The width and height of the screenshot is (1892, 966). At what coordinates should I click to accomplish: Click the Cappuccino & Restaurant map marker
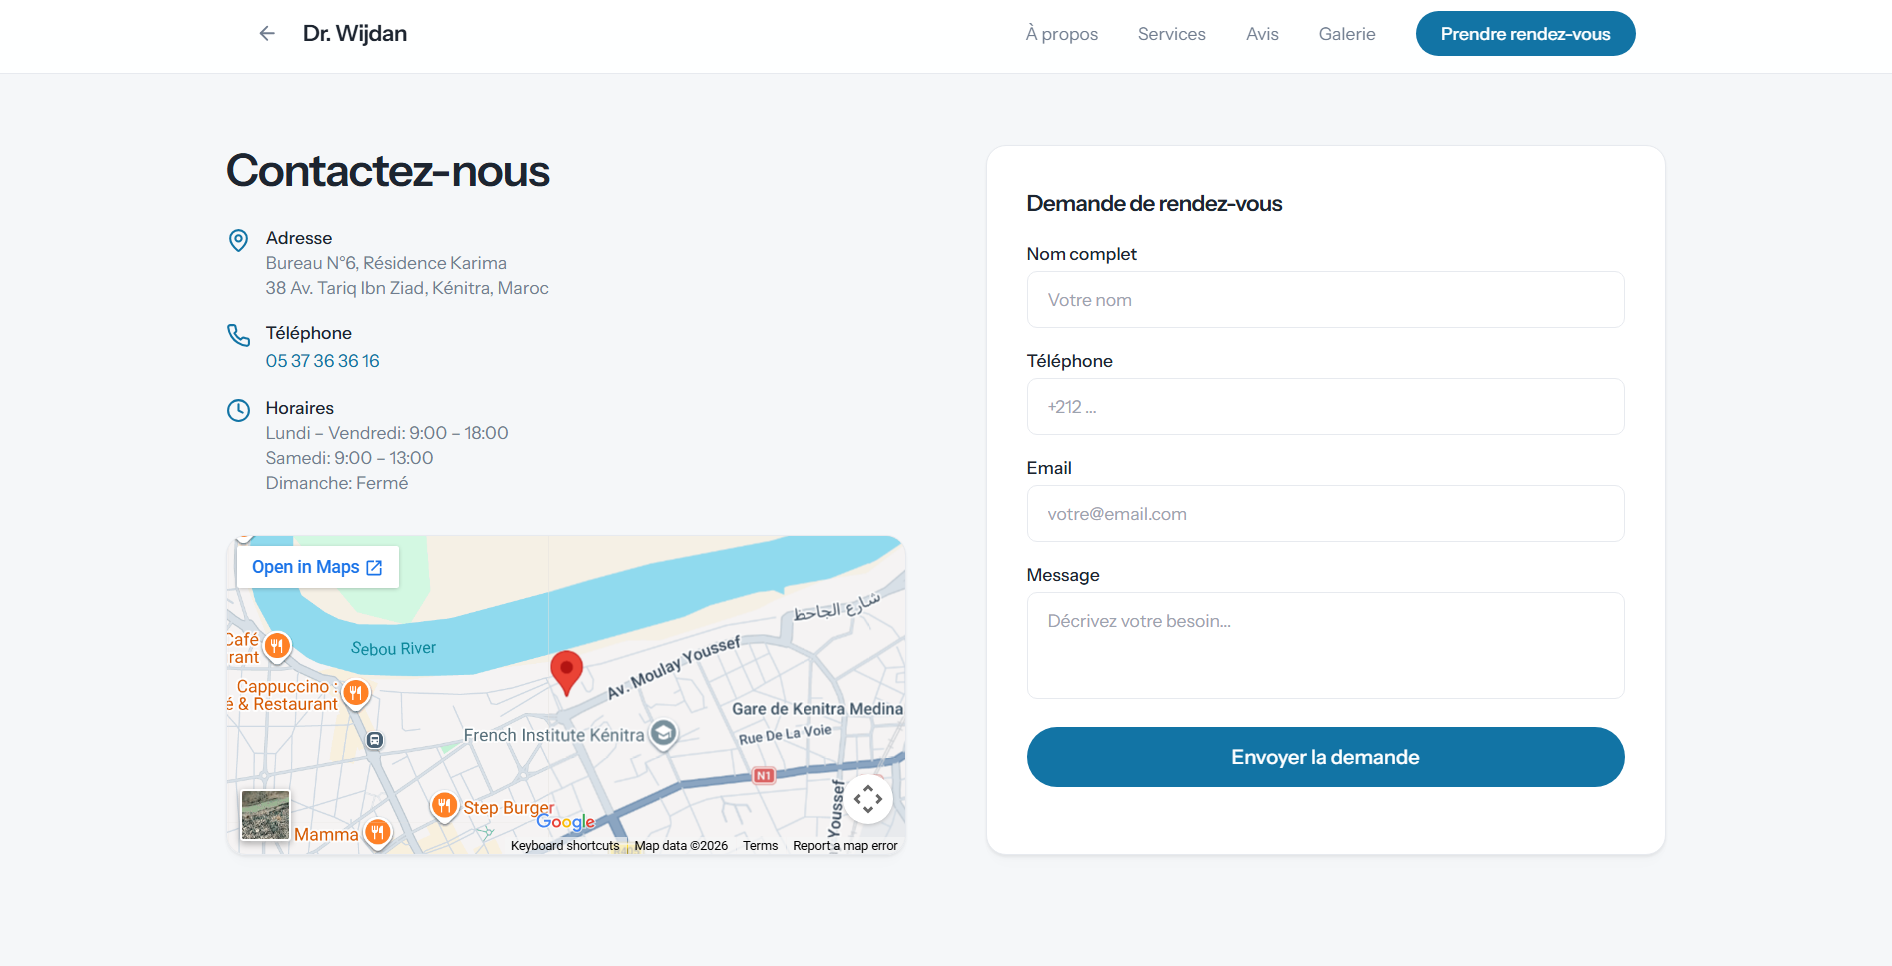click(356, 692)
